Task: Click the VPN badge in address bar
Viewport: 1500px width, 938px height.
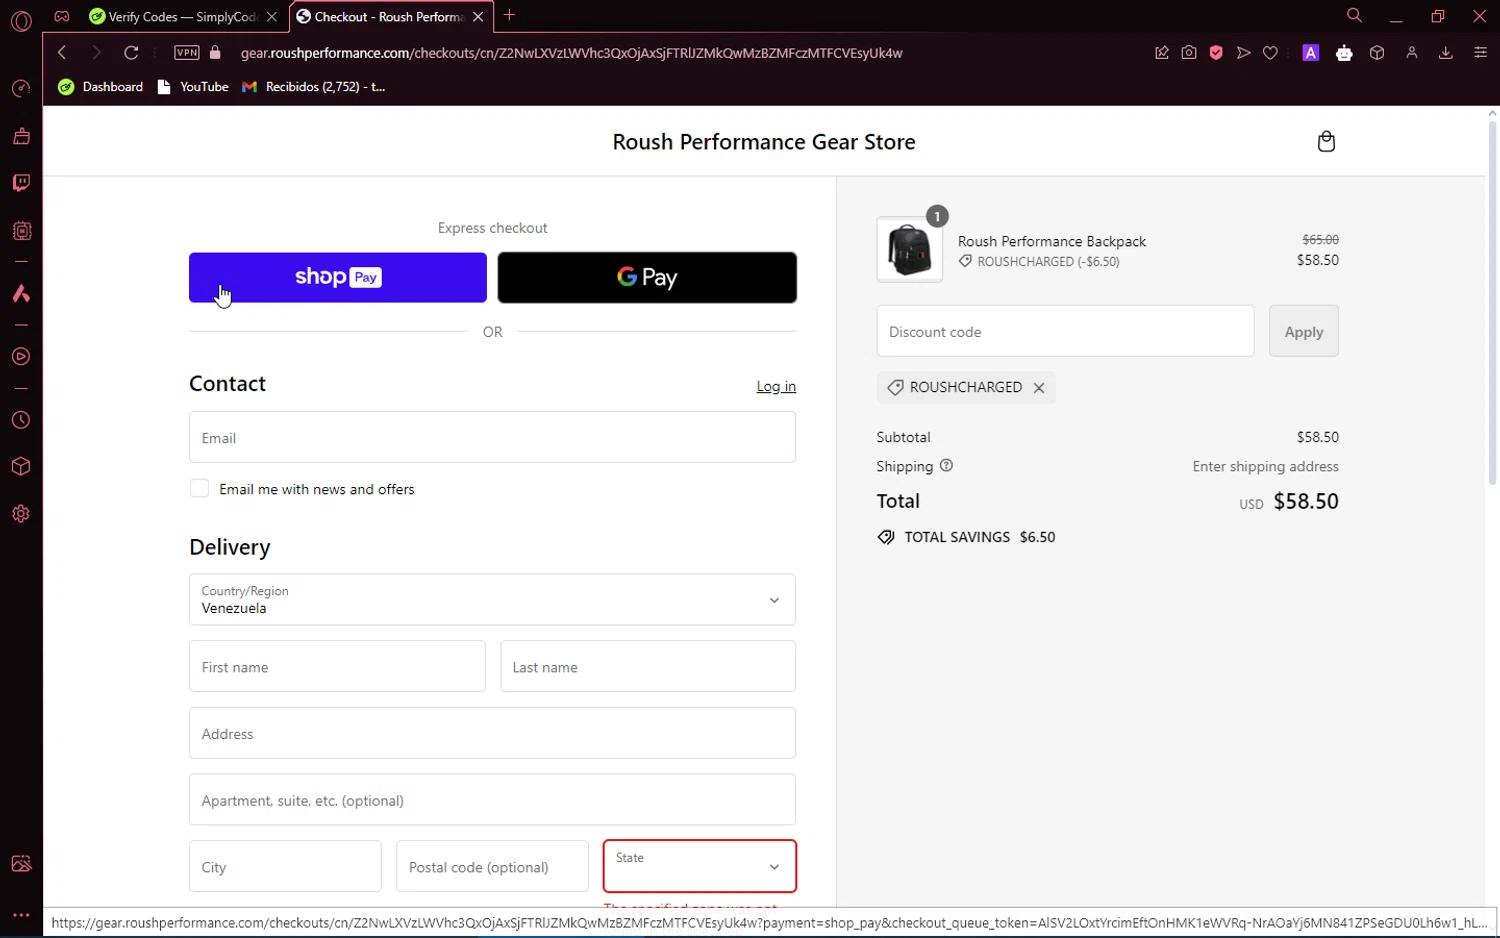Action: tap(187, 53)
